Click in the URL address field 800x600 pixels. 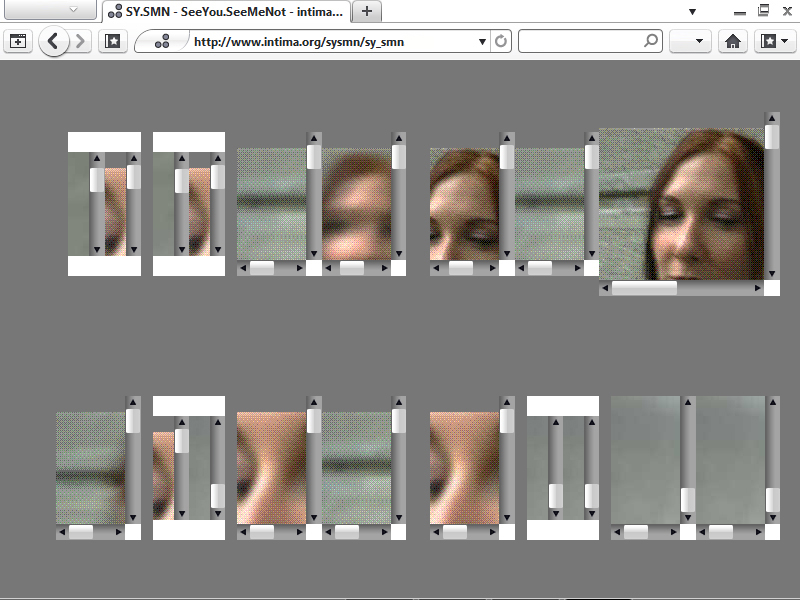point(330,42)
